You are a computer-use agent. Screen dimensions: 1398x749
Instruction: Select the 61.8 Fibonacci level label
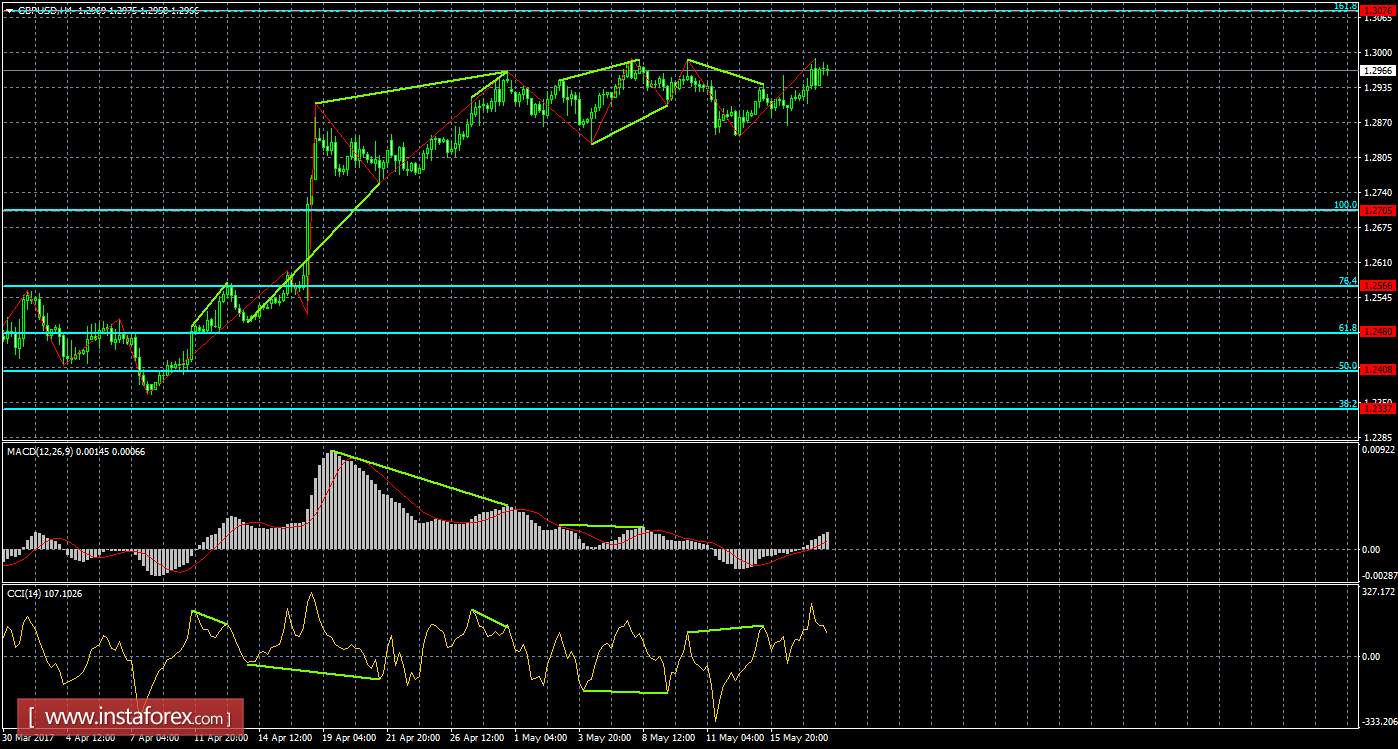coord(1347,327)
